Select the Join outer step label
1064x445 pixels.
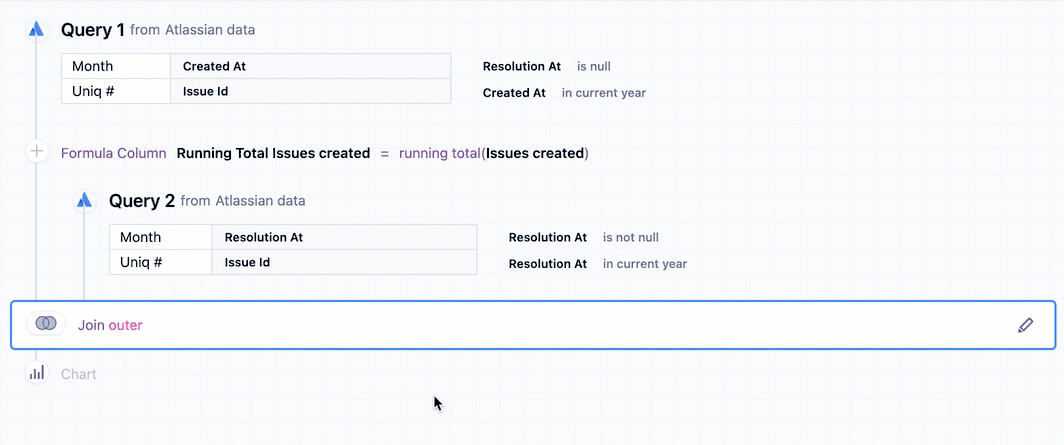(110, 325)
